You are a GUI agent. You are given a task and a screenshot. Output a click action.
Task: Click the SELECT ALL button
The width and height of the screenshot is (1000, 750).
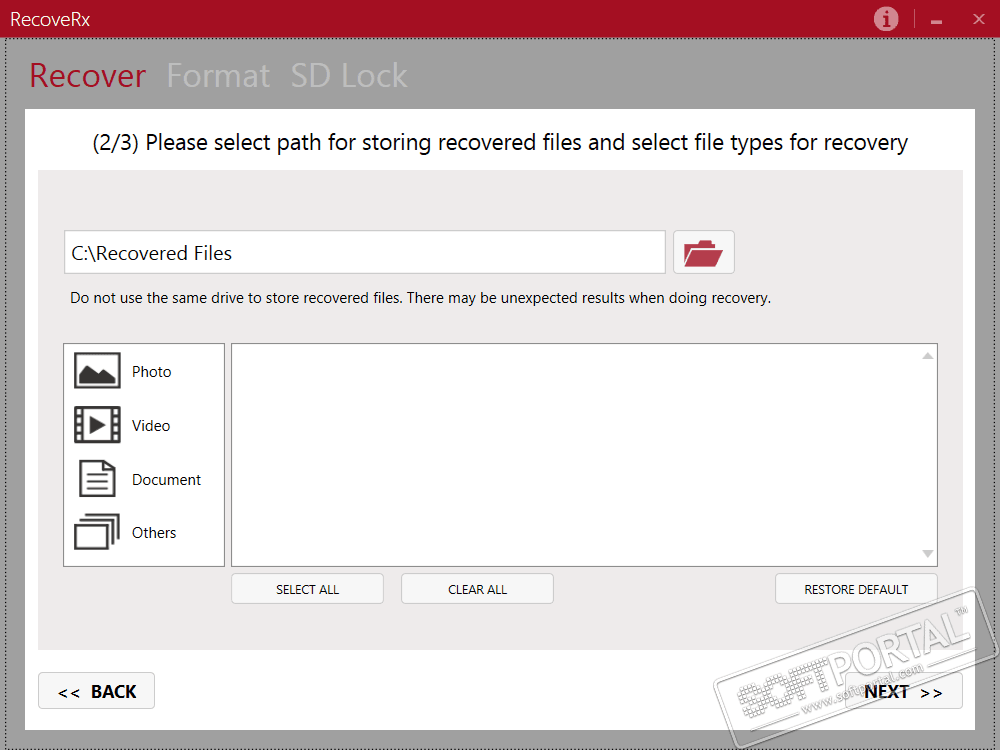coord(307,589)
